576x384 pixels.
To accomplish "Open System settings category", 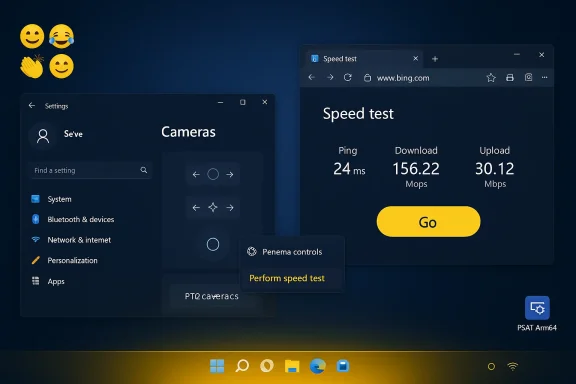I will tap(59, 199).
